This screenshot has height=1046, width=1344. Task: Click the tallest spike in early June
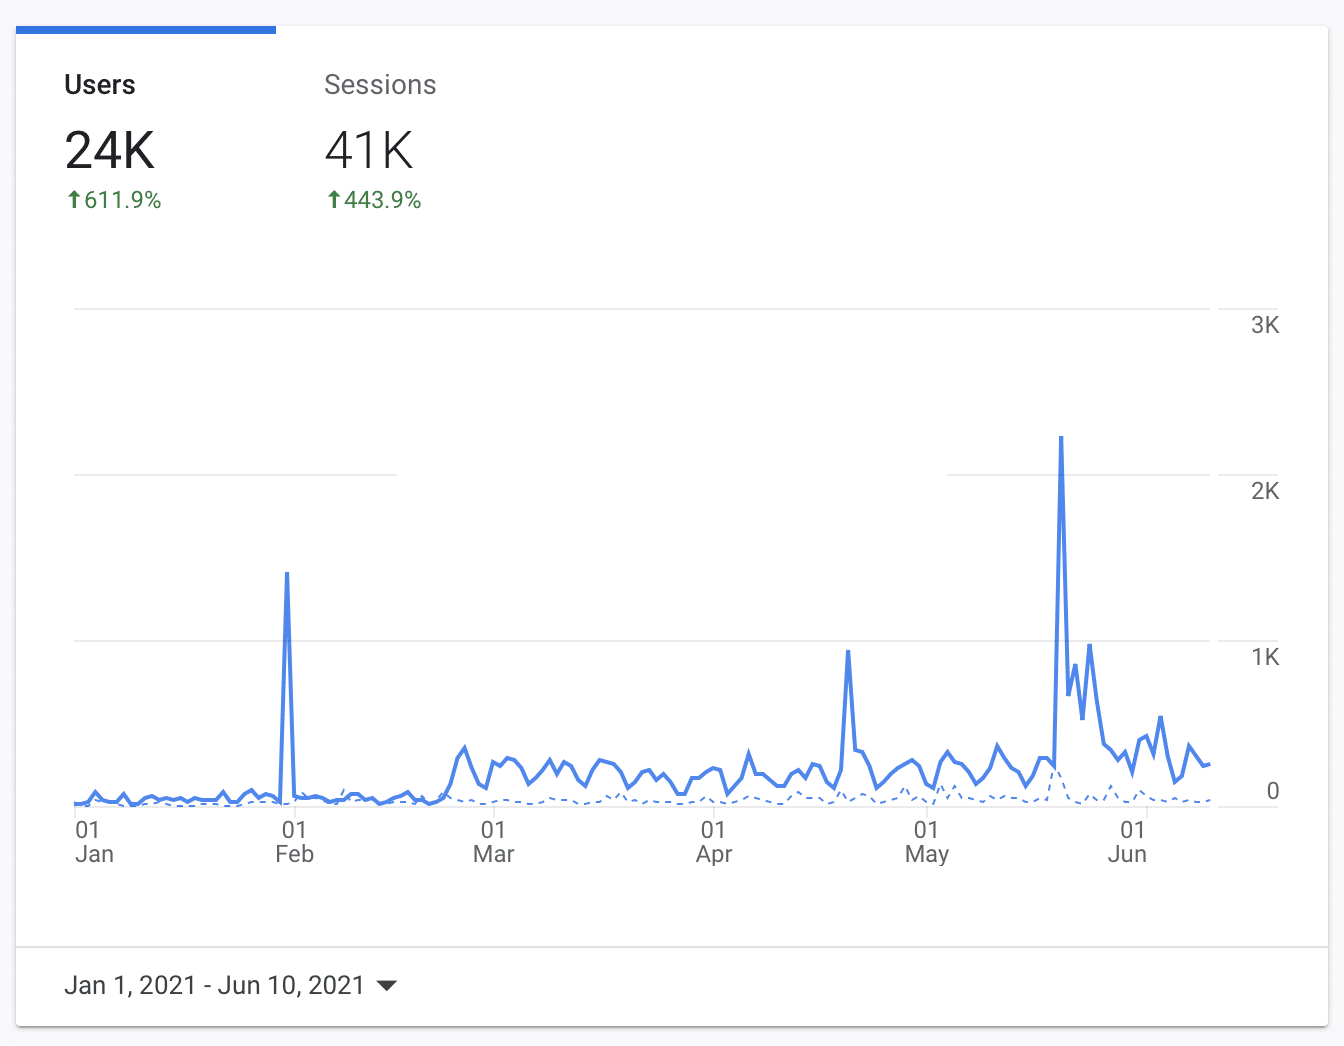1061,440
